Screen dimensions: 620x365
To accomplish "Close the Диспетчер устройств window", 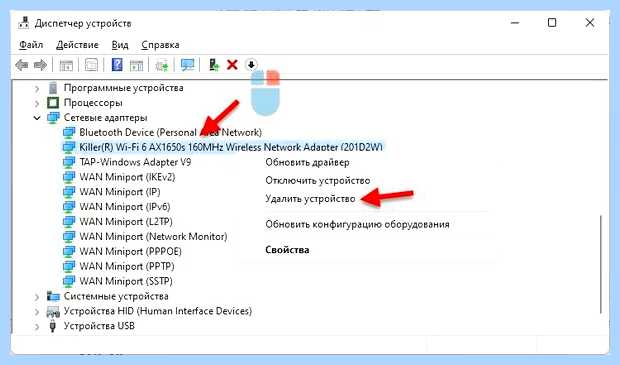I will pyautogui.click(x=590, y=23).
